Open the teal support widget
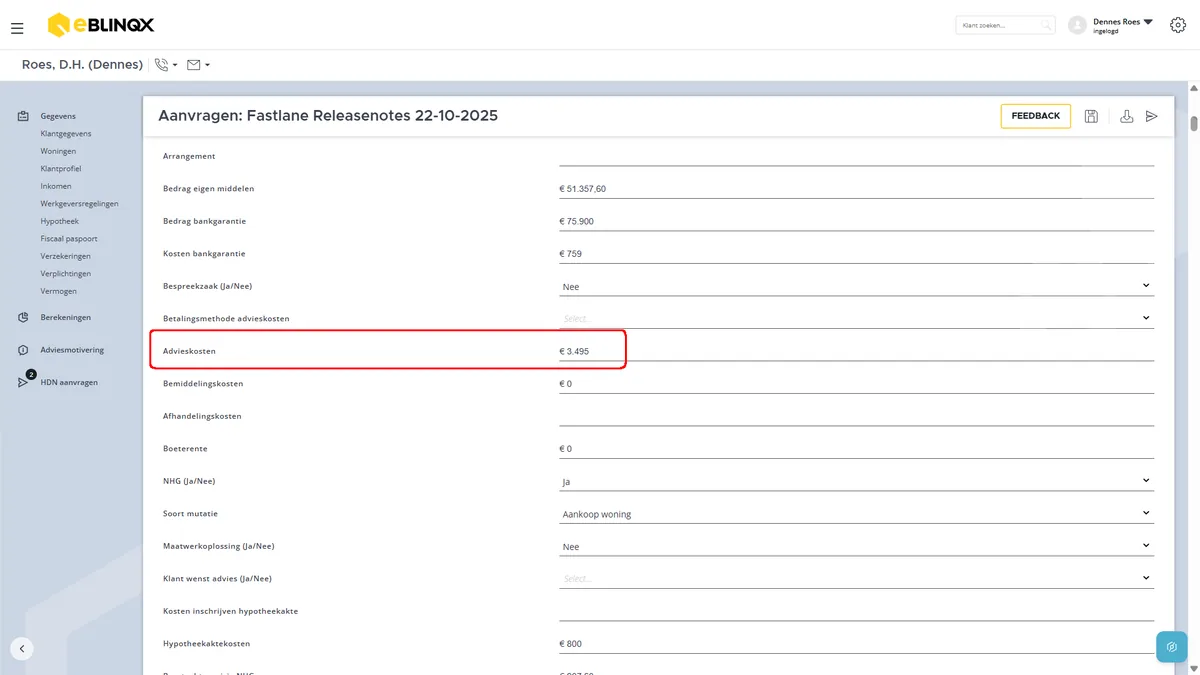Screen dimensions: 1200x675 point(1171,647)
